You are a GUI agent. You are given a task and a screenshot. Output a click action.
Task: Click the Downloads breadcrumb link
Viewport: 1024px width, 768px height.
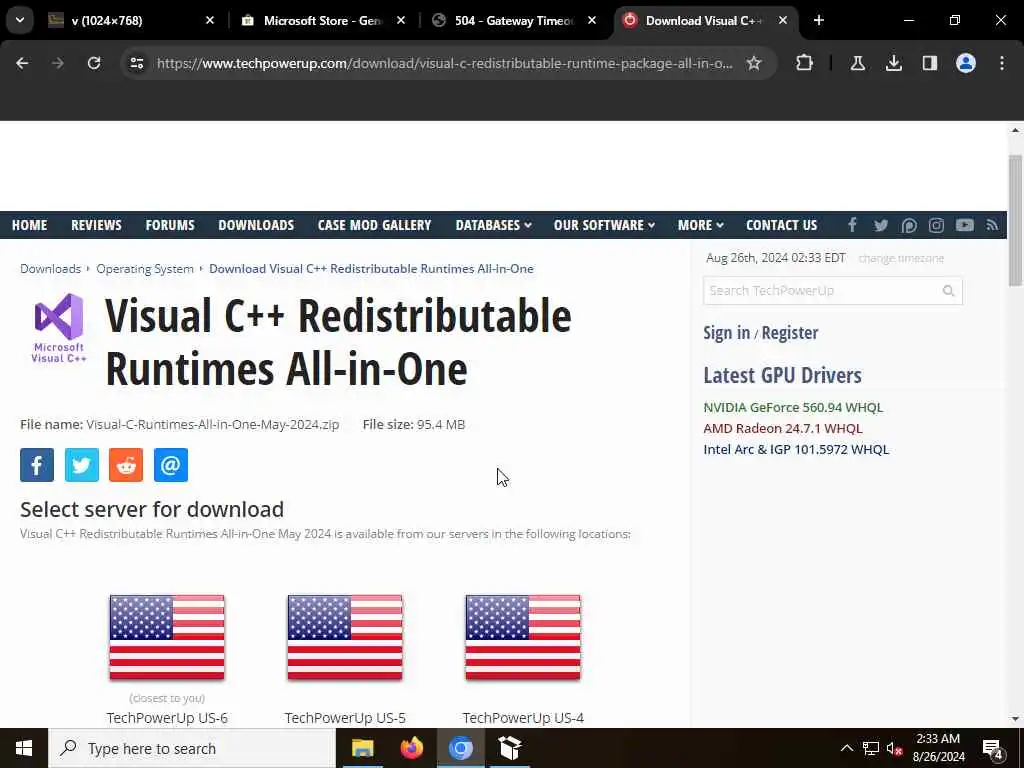tap(50, 269)
